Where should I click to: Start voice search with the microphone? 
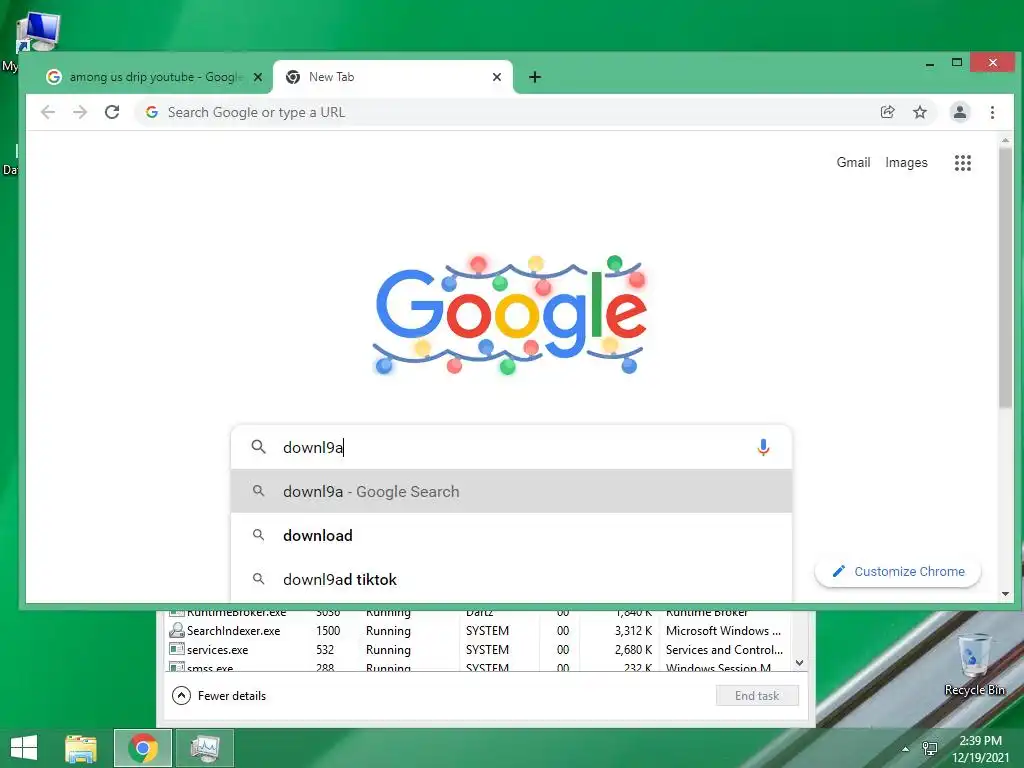click(763, 447)
